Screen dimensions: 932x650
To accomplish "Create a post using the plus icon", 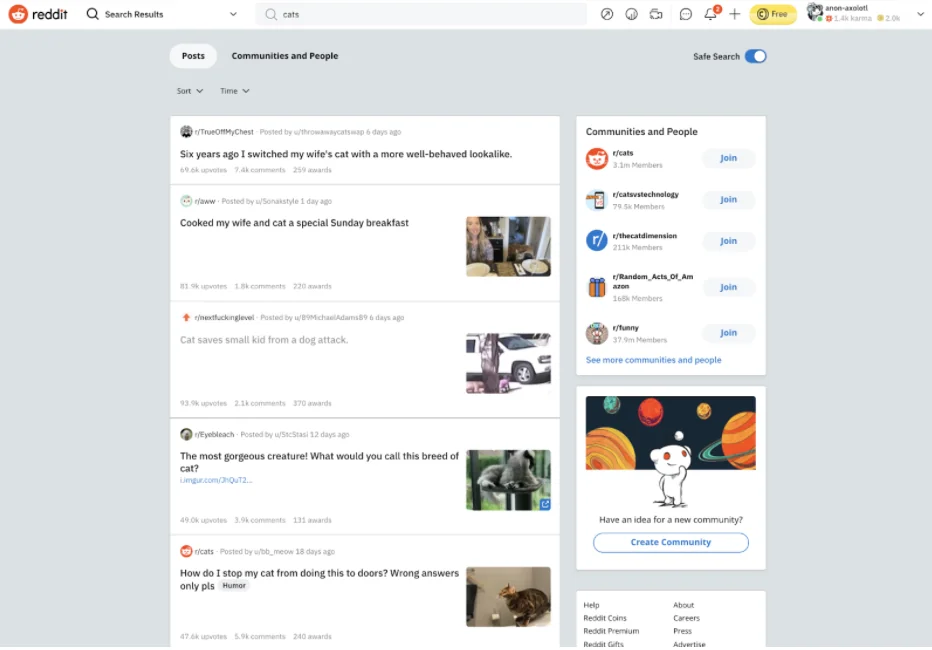I will point(734,13).
